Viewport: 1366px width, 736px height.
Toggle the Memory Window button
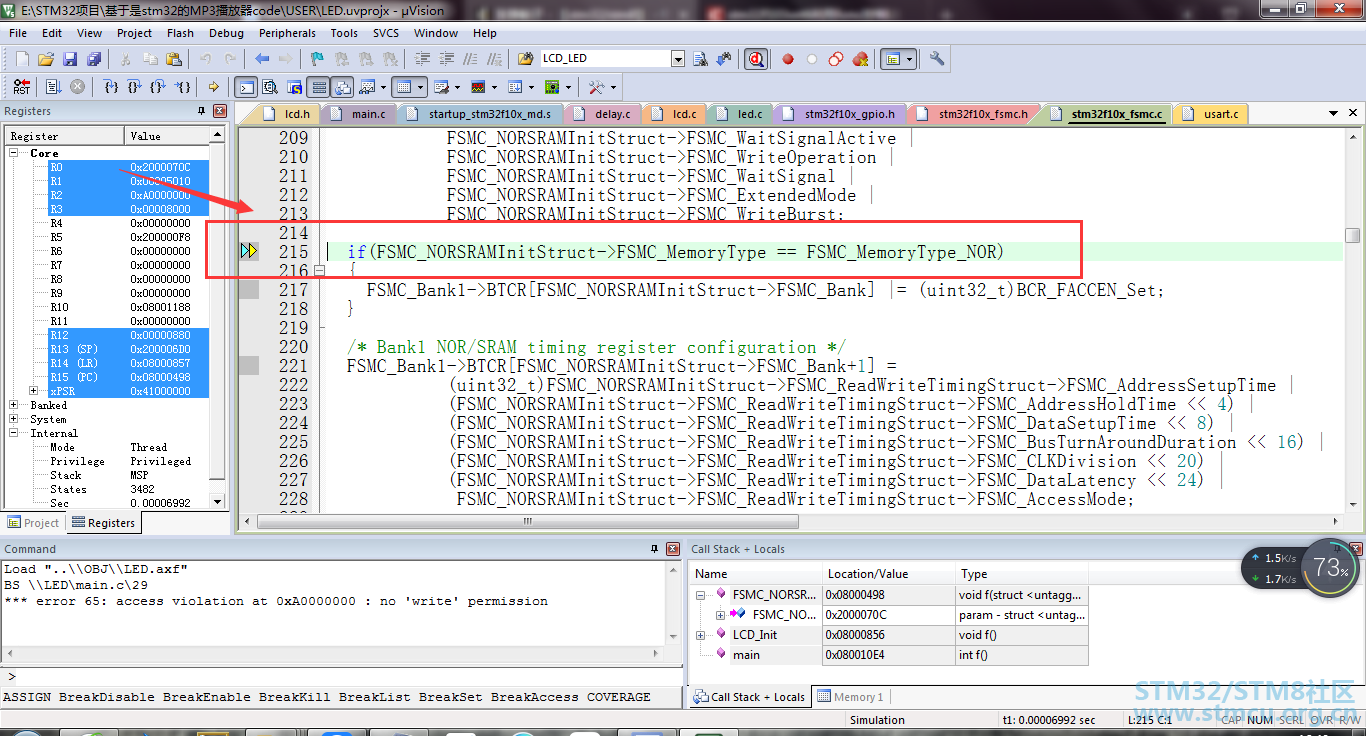404,87
